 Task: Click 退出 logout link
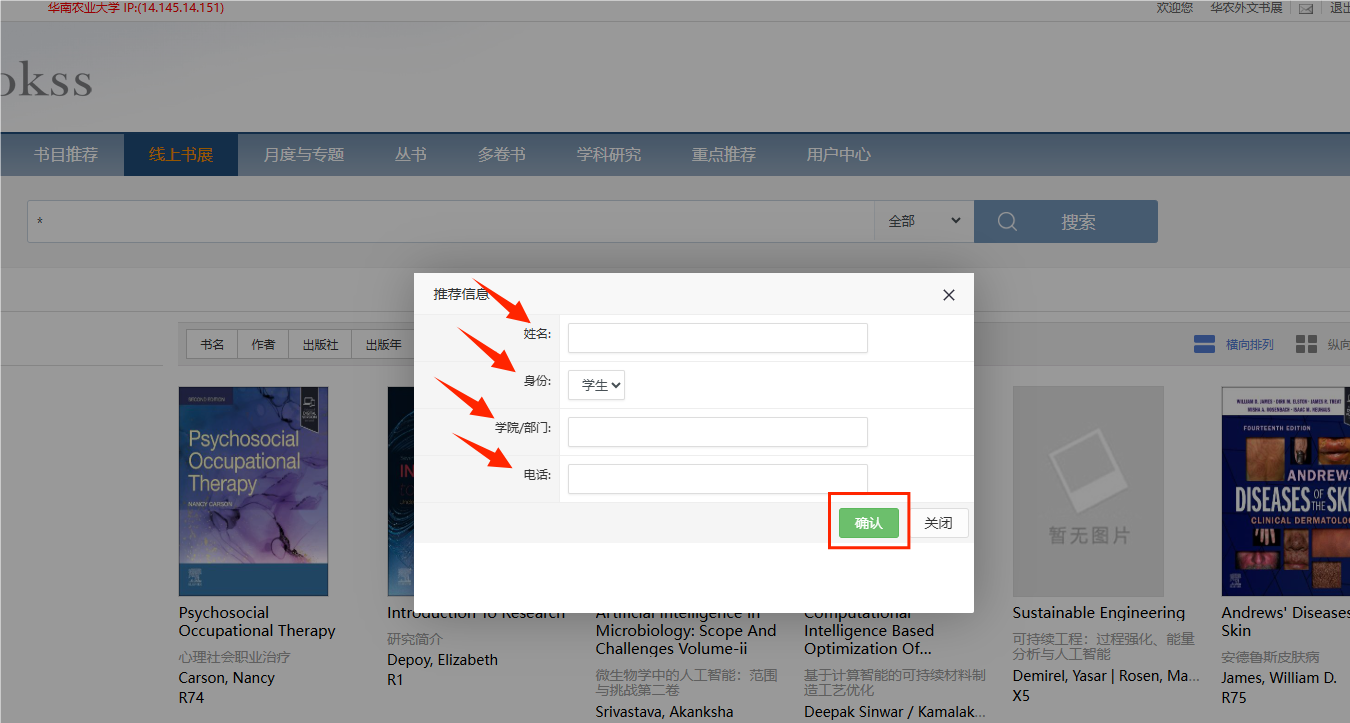1339,8
